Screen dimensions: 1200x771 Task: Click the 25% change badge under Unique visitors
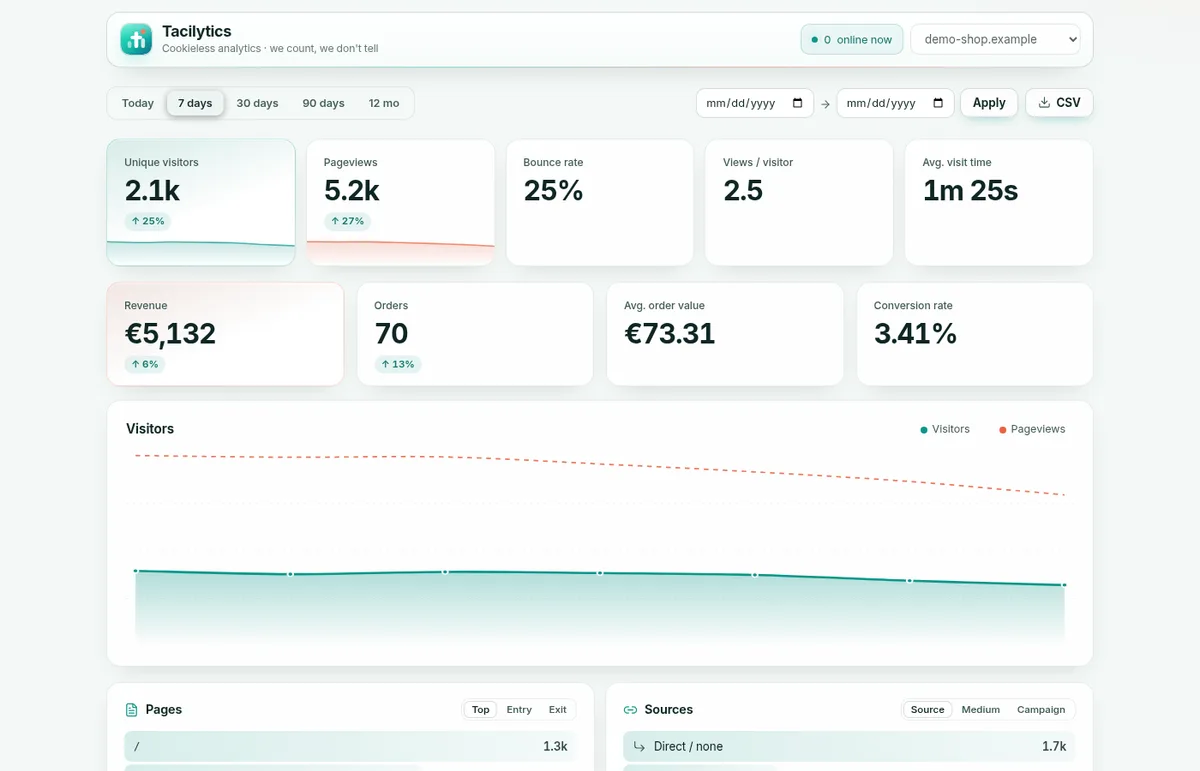click(147, 221)
